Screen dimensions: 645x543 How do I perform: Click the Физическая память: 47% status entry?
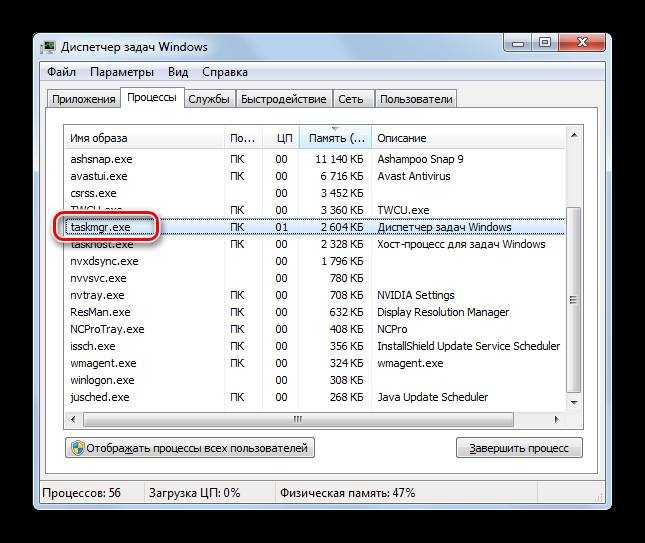pyautogui.click(x=348, y=493)
